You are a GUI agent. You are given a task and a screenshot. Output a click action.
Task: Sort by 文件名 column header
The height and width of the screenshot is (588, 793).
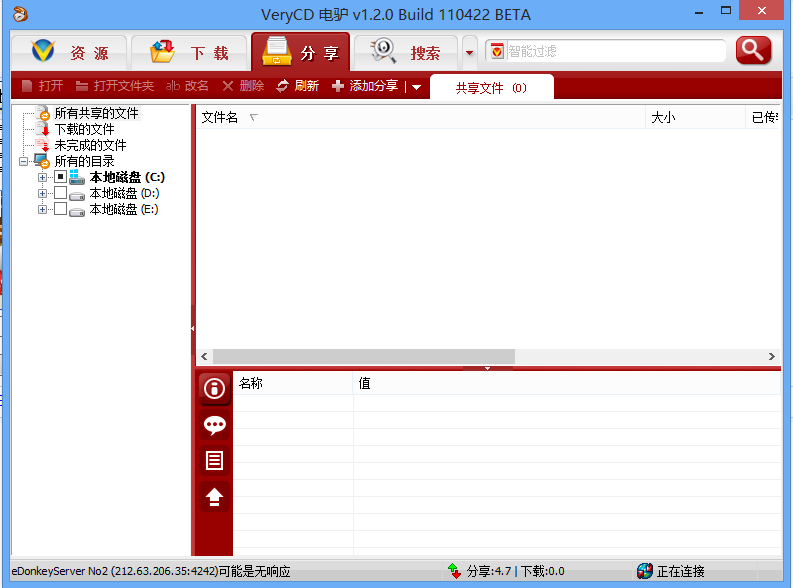click(x=420, y=117)
